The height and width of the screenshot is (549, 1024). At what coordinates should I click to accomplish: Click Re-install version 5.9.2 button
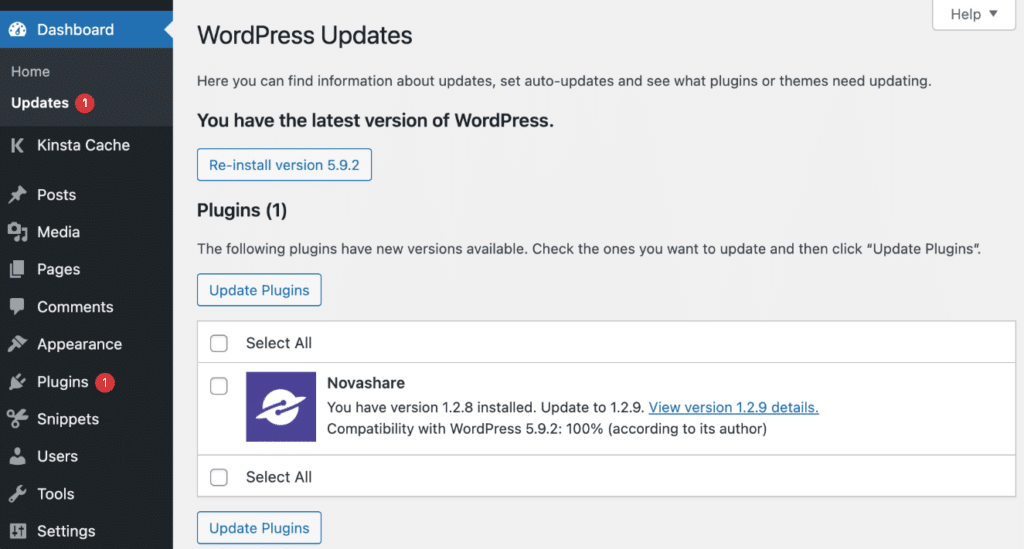(284, 165)
